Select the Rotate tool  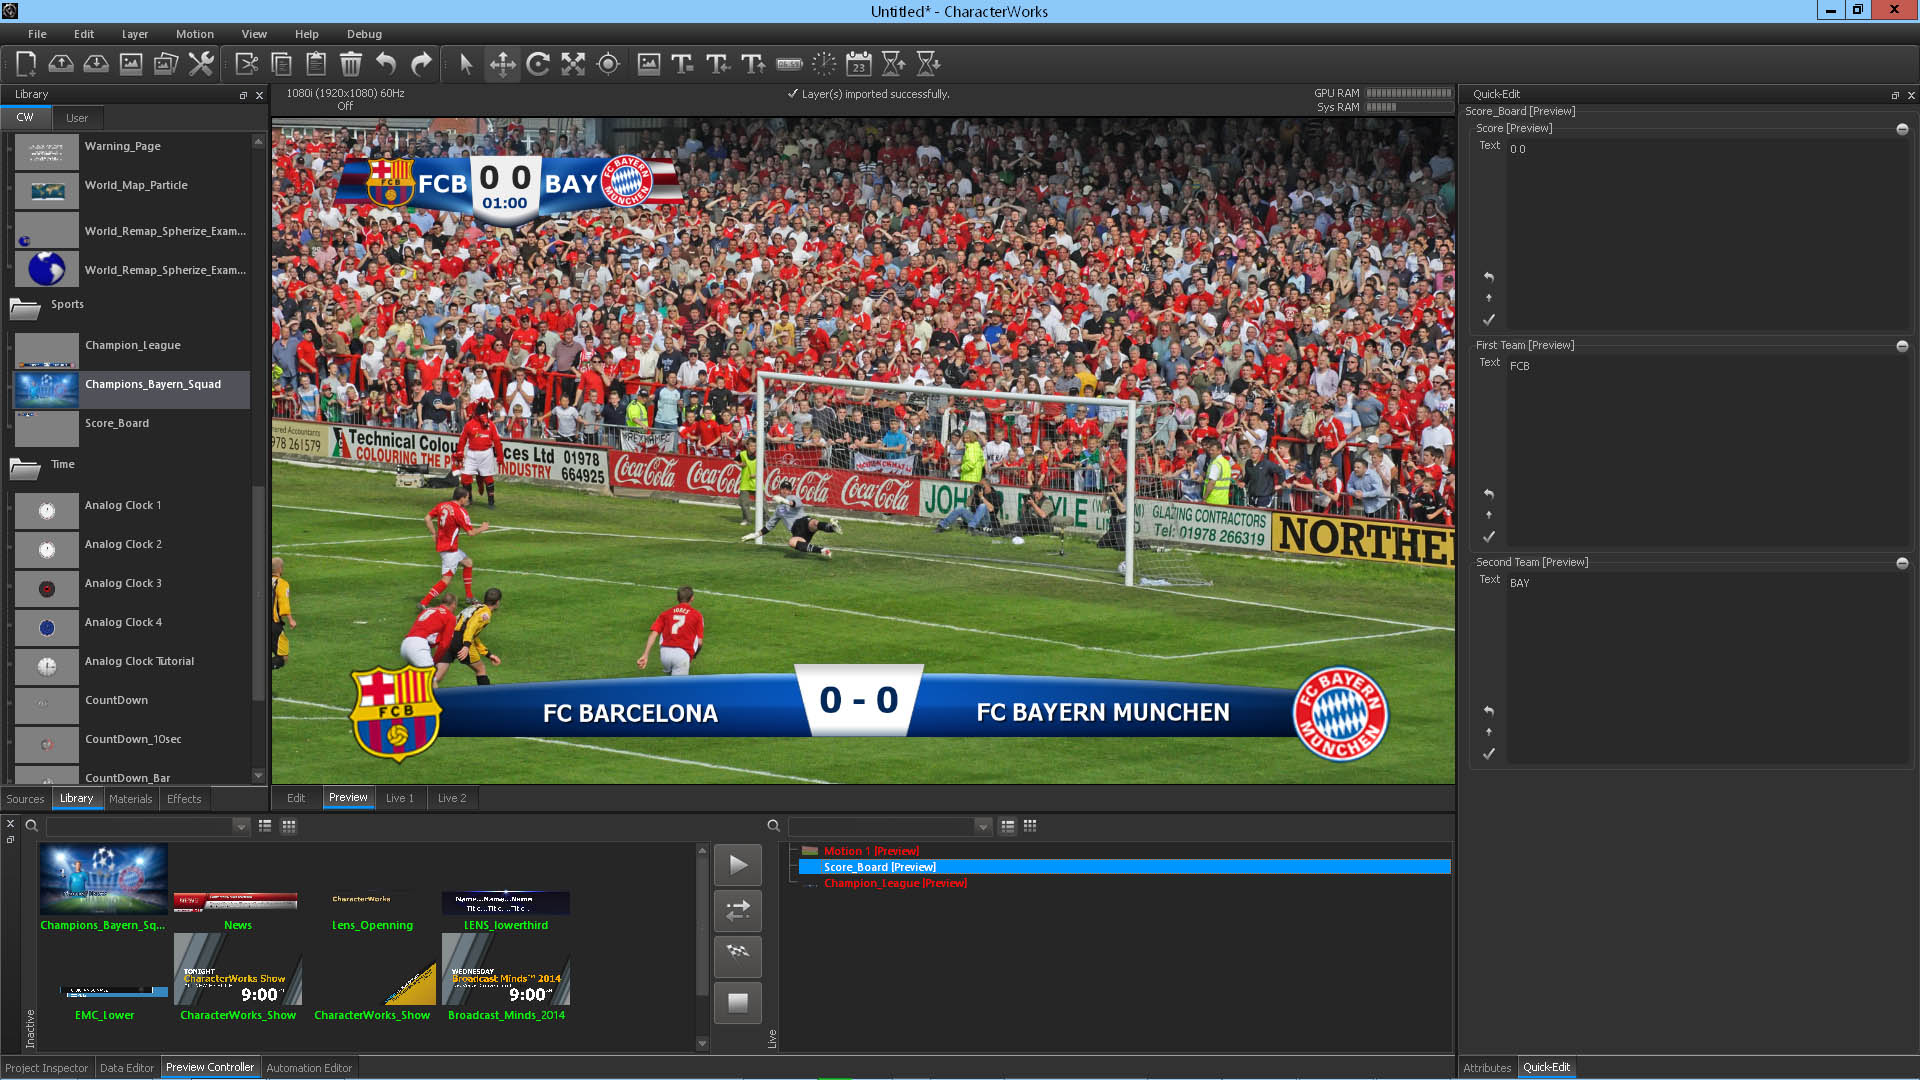[538, 64]
